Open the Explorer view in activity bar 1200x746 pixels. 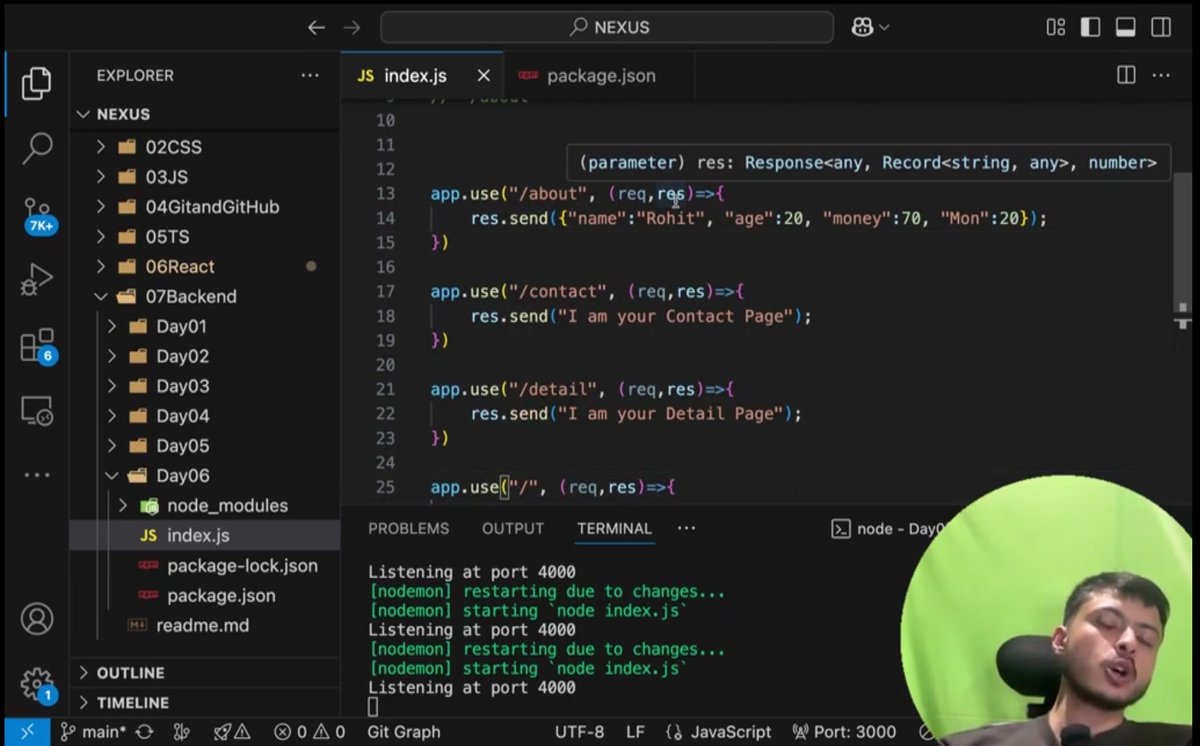pos(37,83)
